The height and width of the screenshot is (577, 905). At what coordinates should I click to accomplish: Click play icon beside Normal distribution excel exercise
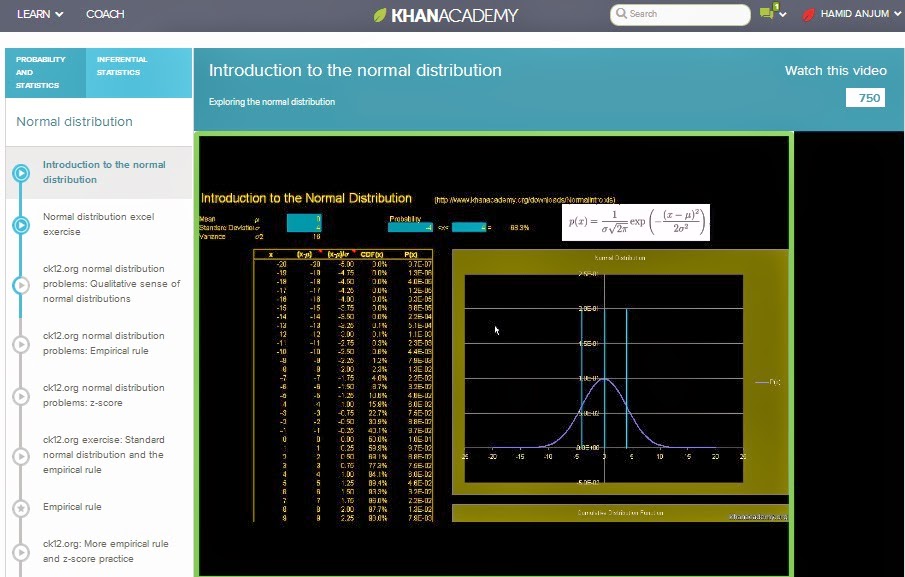pyautogui.click(x=21, y=225)
